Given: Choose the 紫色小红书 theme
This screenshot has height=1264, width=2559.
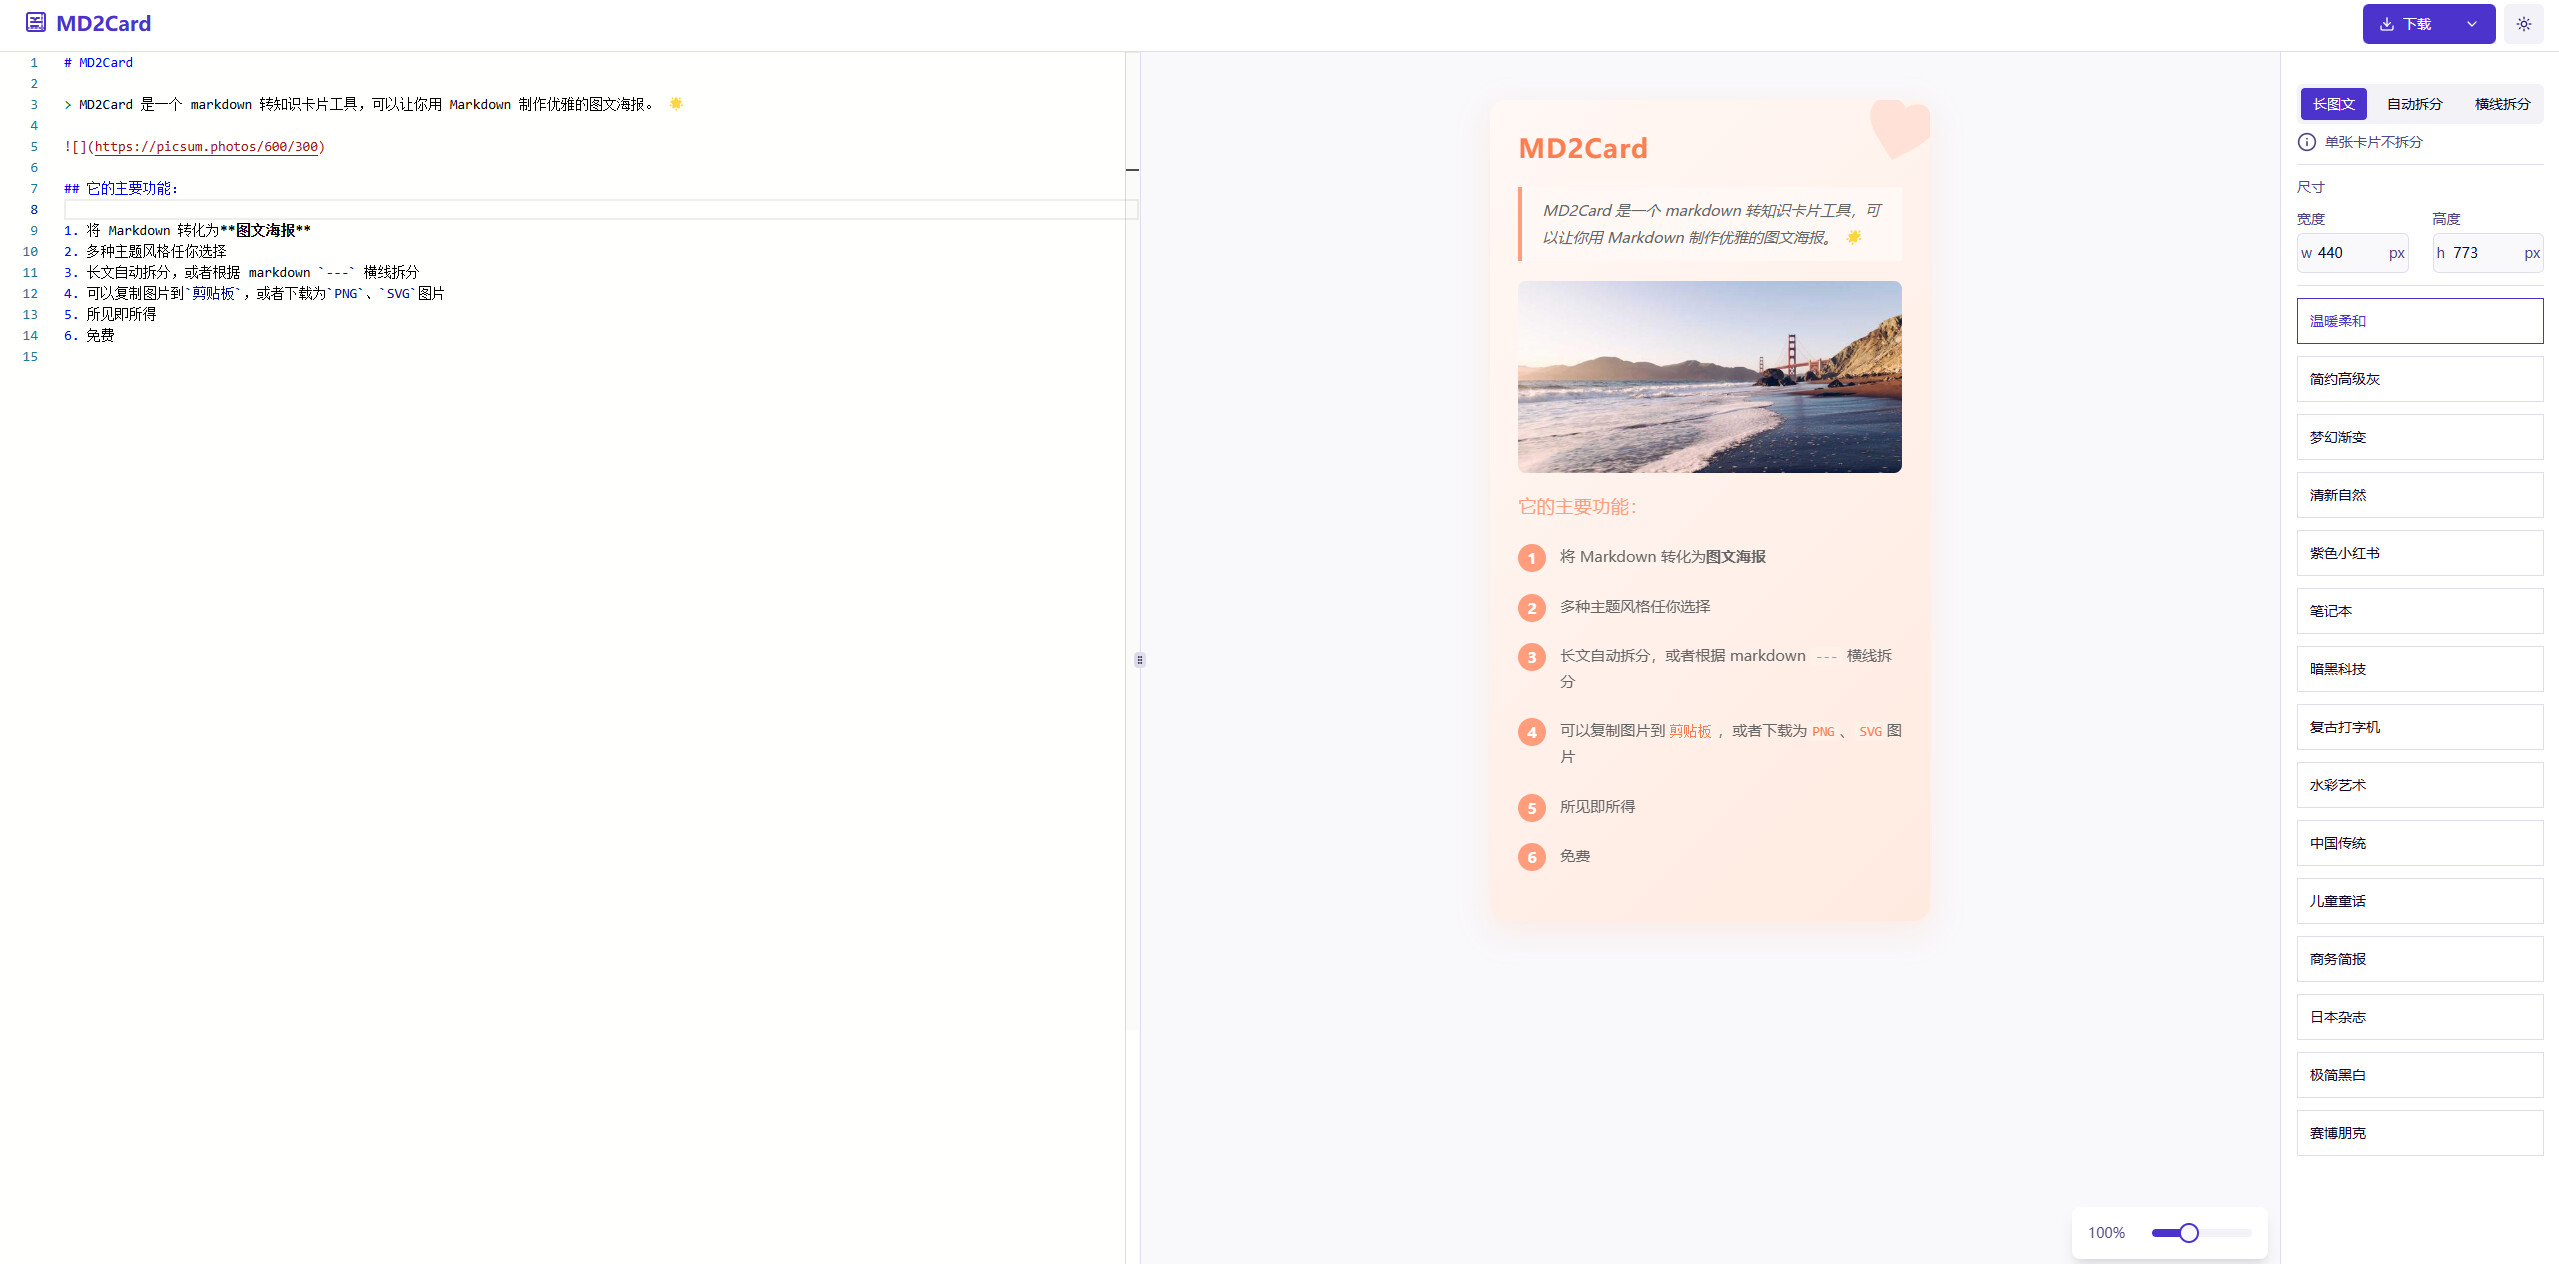Looking at the screenshot, I should point(2419,553).
